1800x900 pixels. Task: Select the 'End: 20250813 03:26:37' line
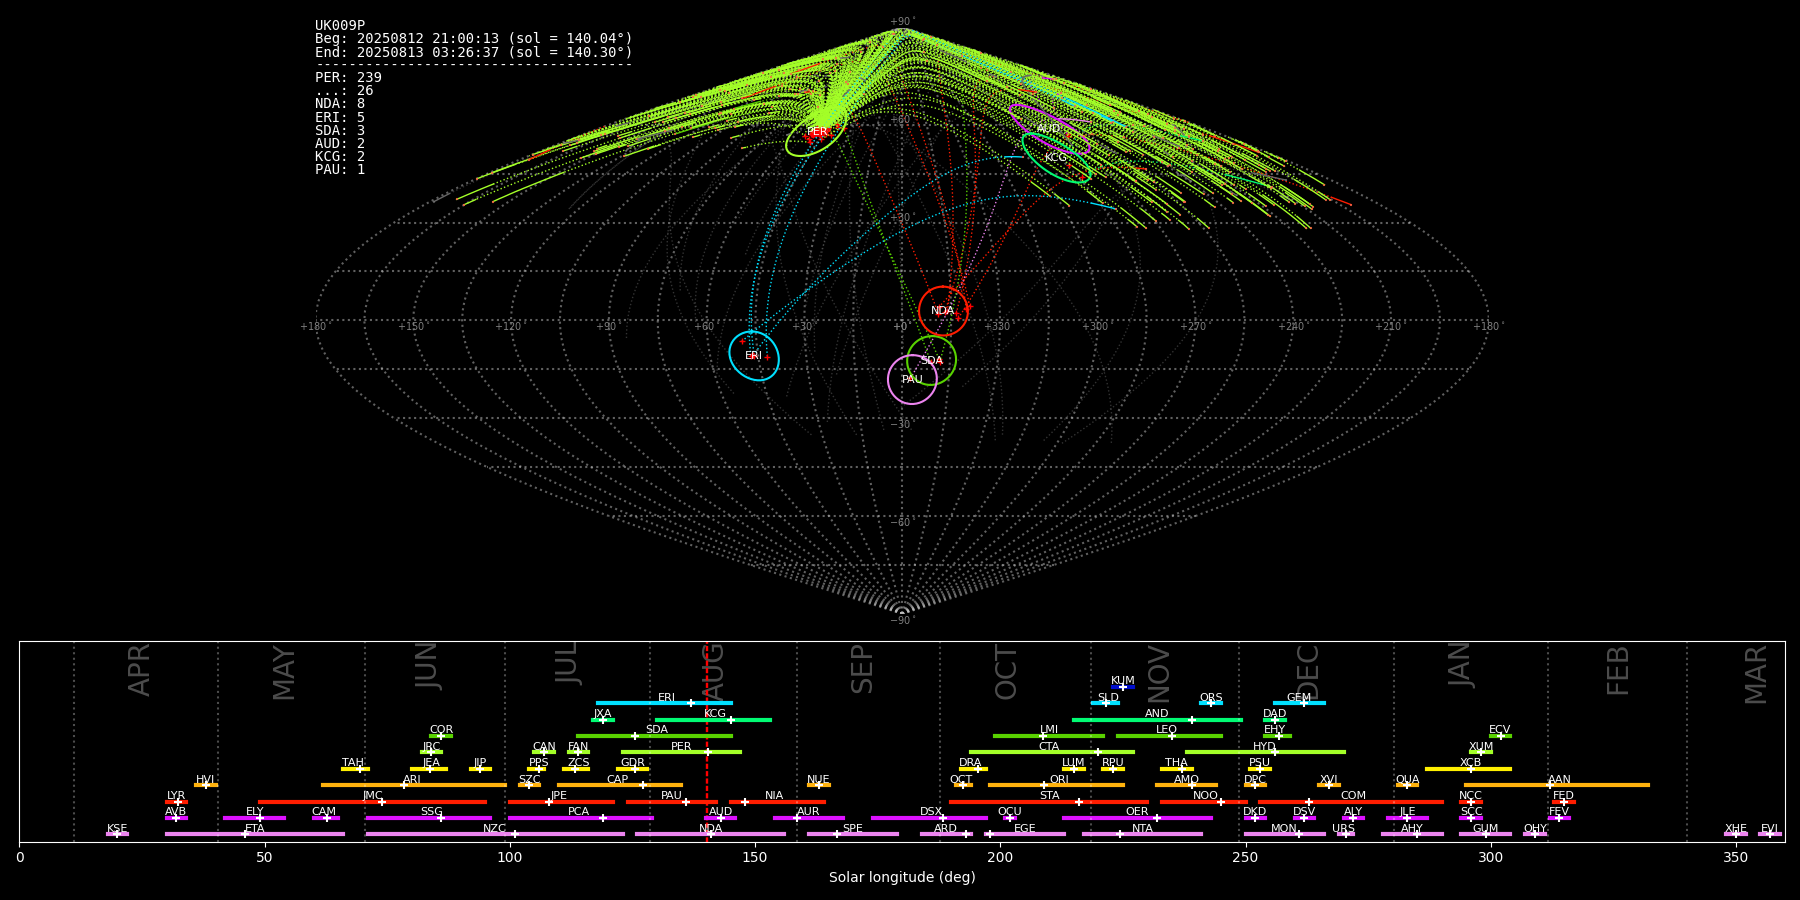pyautogui.click(x=474, y=52)
